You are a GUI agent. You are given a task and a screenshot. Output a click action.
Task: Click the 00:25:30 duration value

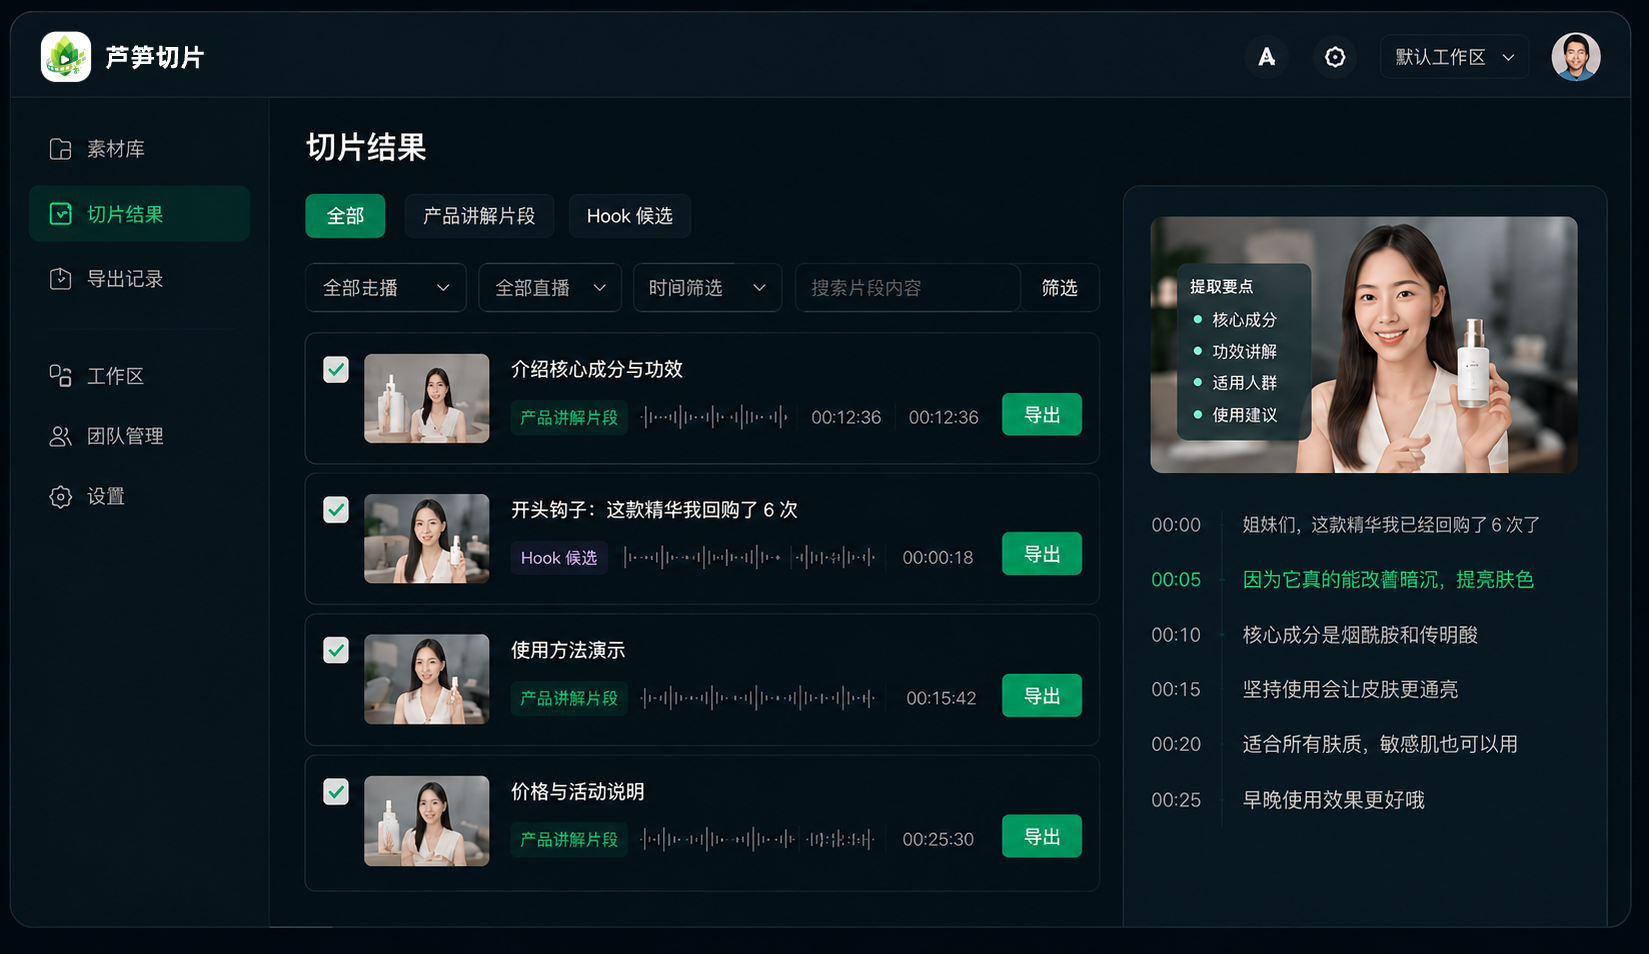pyautogui.click(x=938, y=839)
